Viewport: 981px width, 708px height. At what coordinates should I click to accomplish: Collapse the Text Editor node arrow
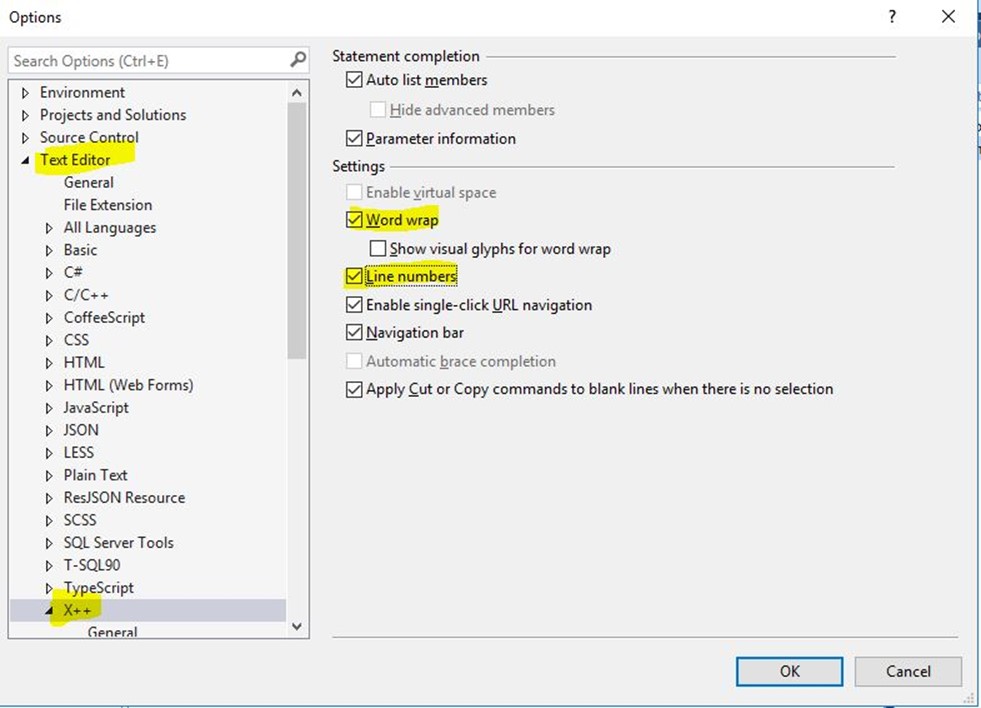[x=26, y=160]
